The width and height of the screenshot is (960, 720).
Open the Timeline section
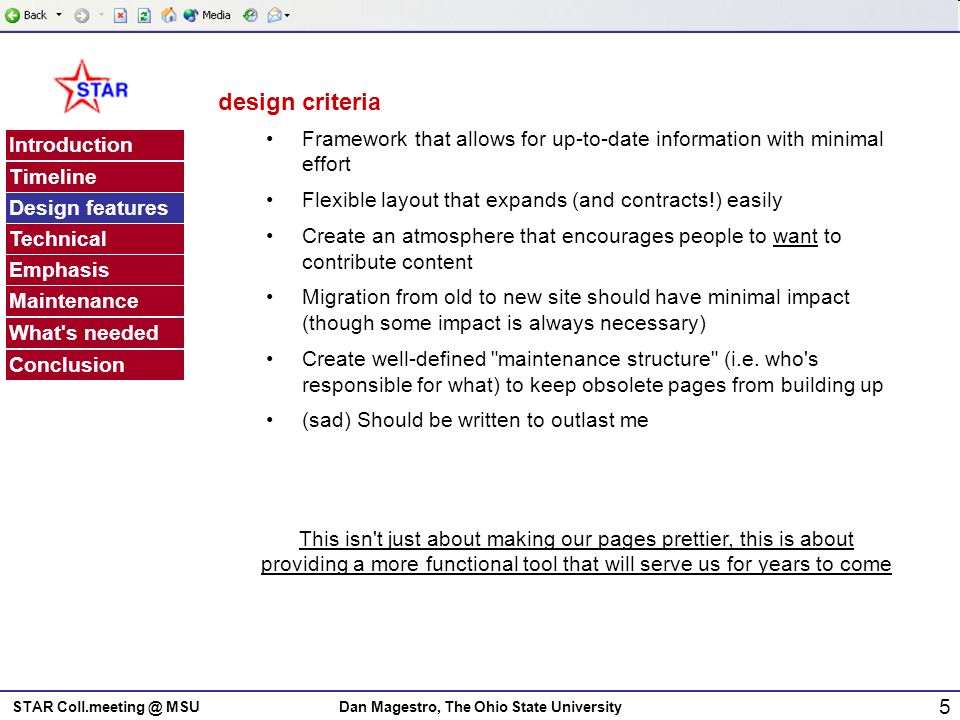95,177
